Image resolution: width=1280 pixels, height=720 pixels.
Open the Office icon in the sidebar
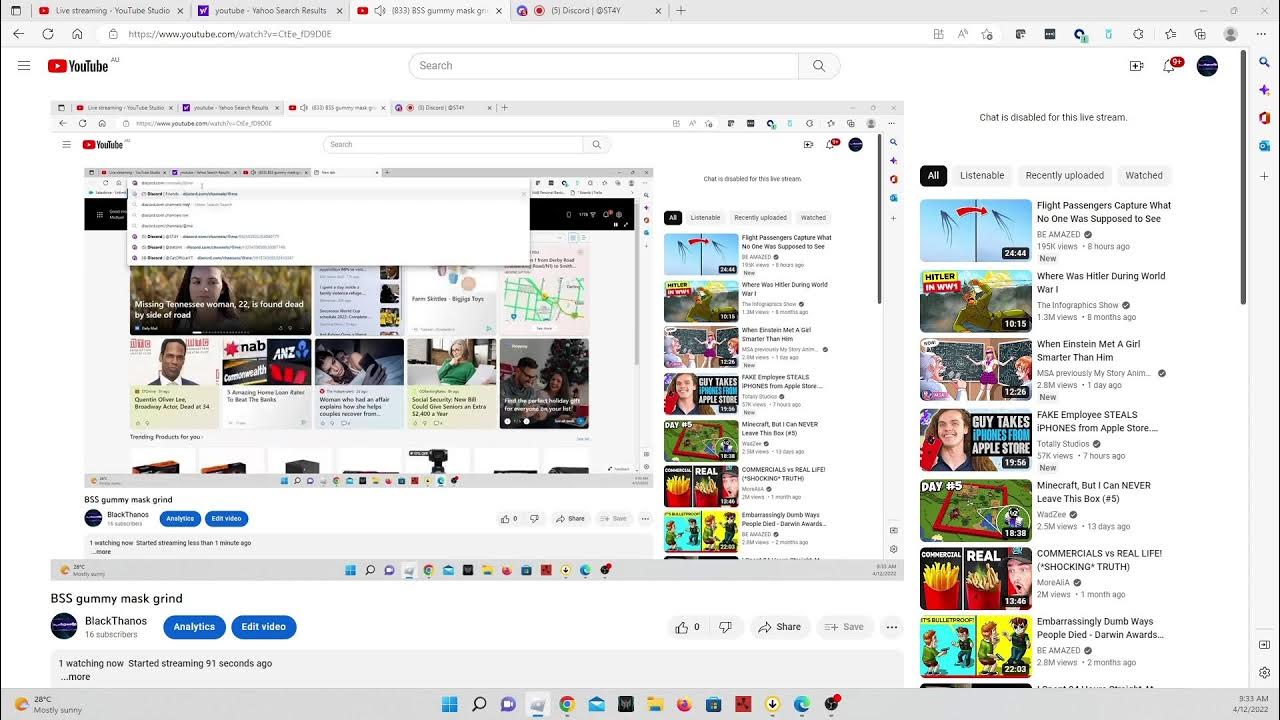[1264, 118]
